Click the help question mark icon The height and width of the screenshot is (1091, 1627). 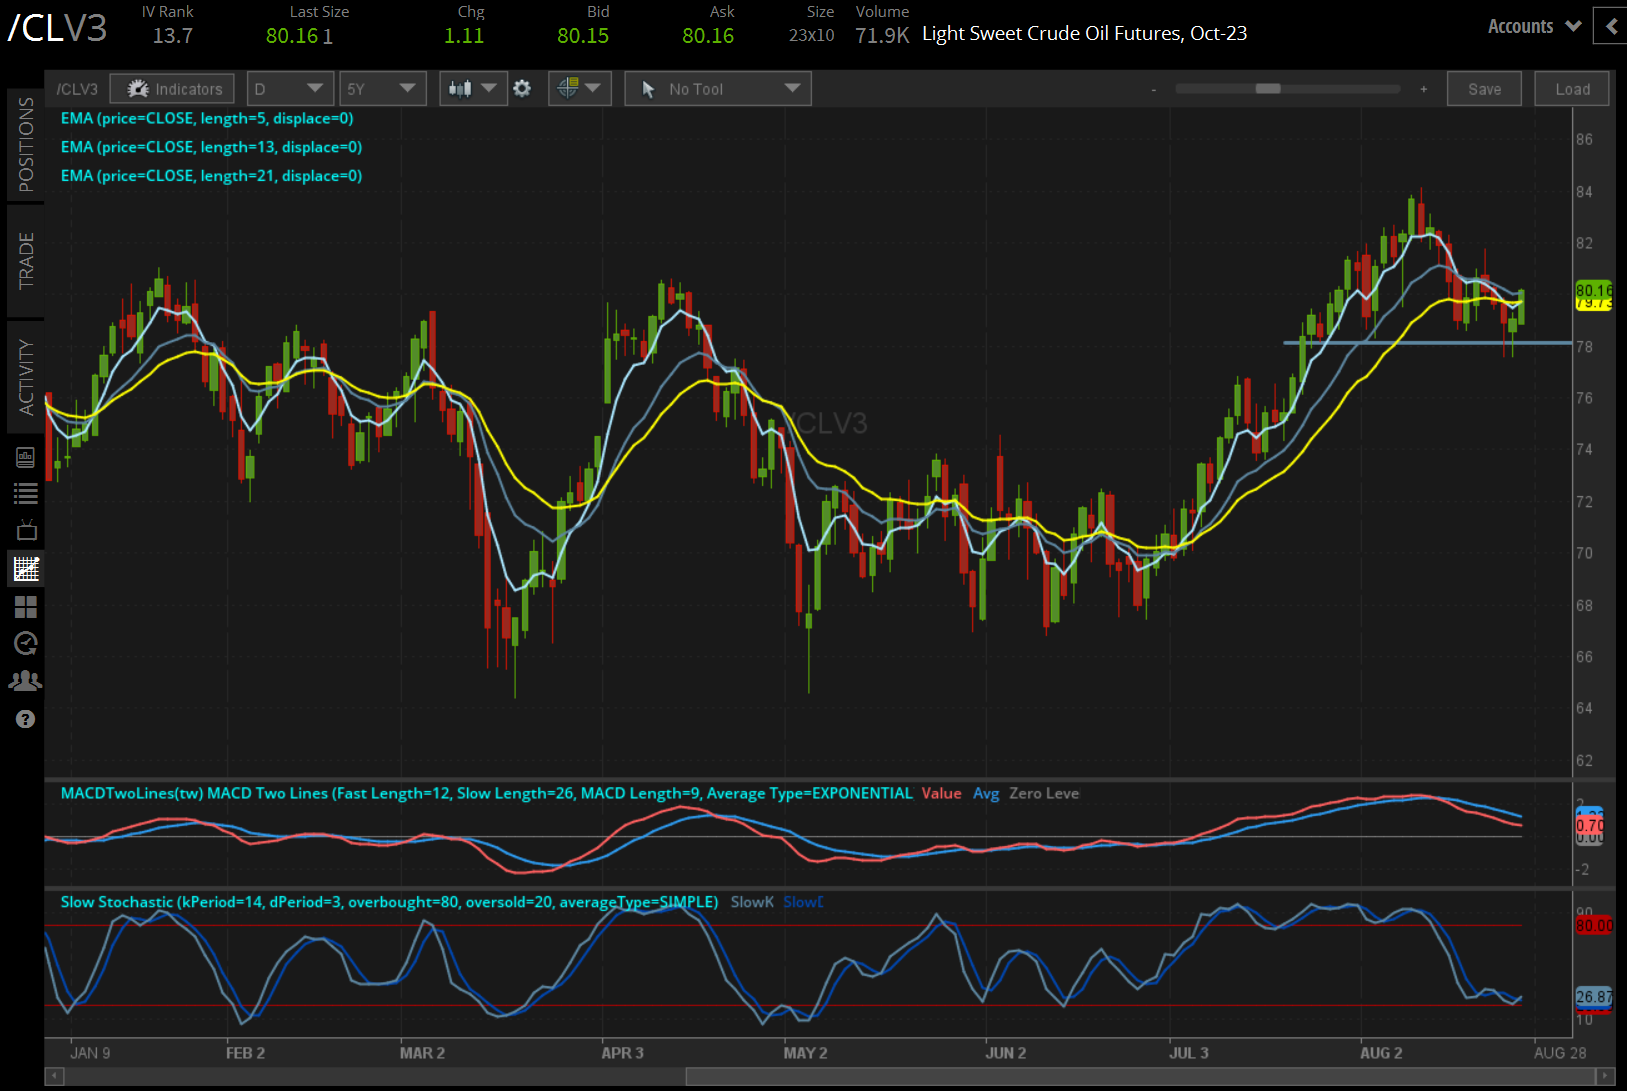pos(25,719)
